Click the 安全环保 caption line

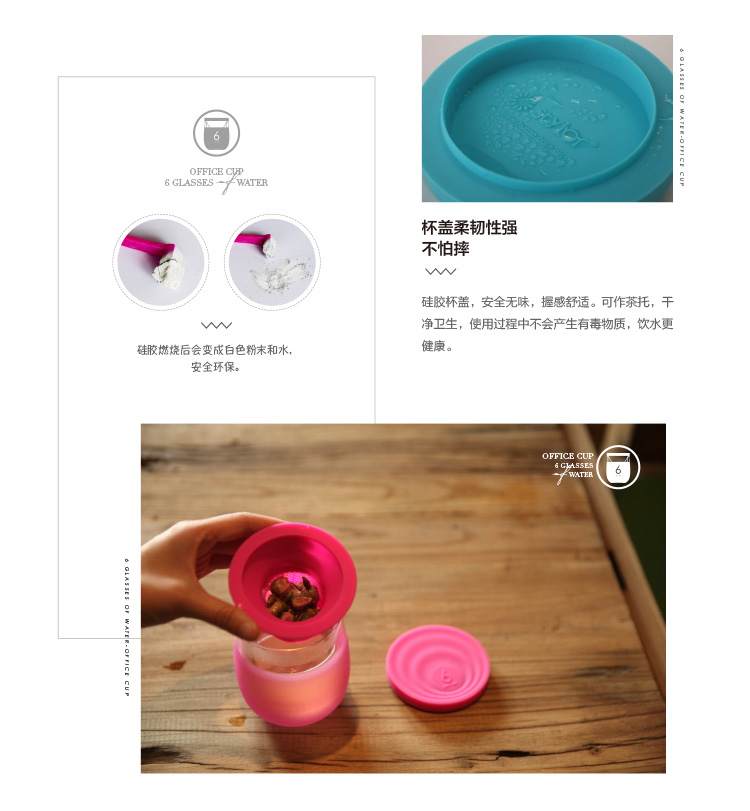coord(216,367)
